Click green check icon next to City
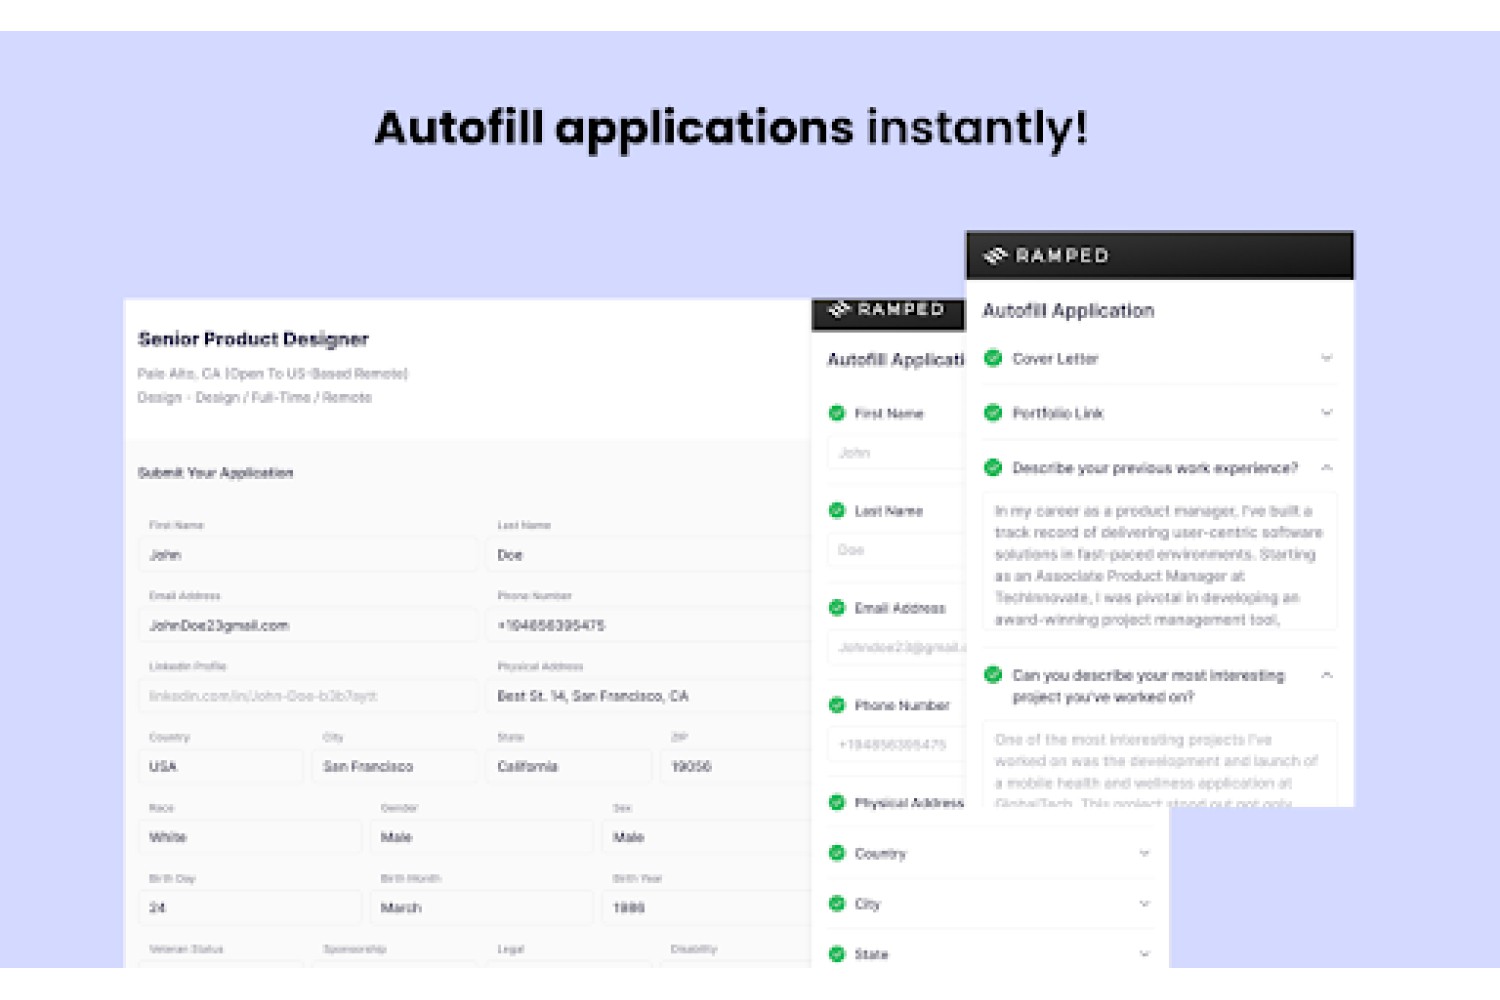This screenshot has width=1500, height=1000. 837,903
